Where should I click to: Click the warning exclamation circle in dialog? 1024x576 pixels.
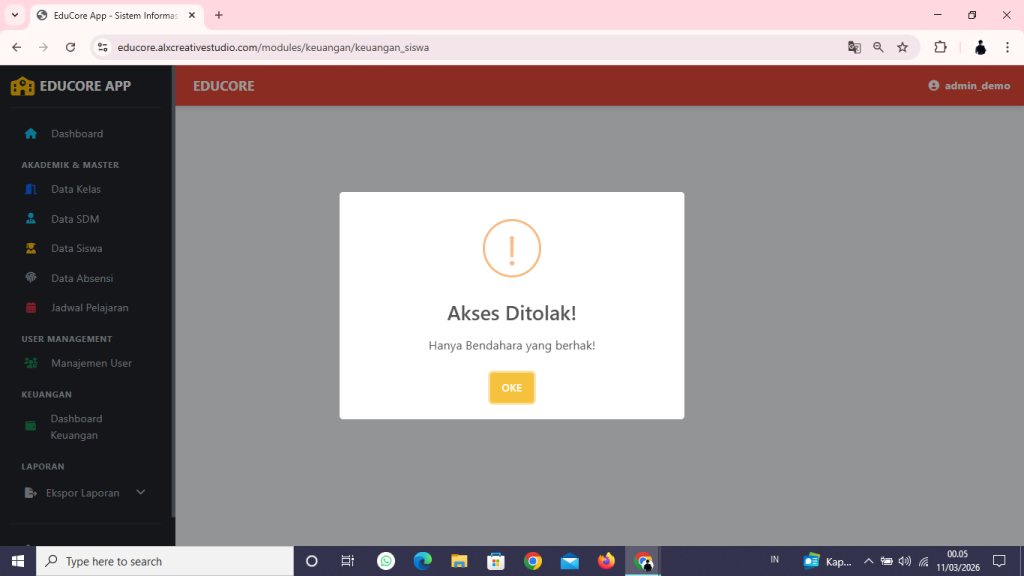[x=511, y=247]
